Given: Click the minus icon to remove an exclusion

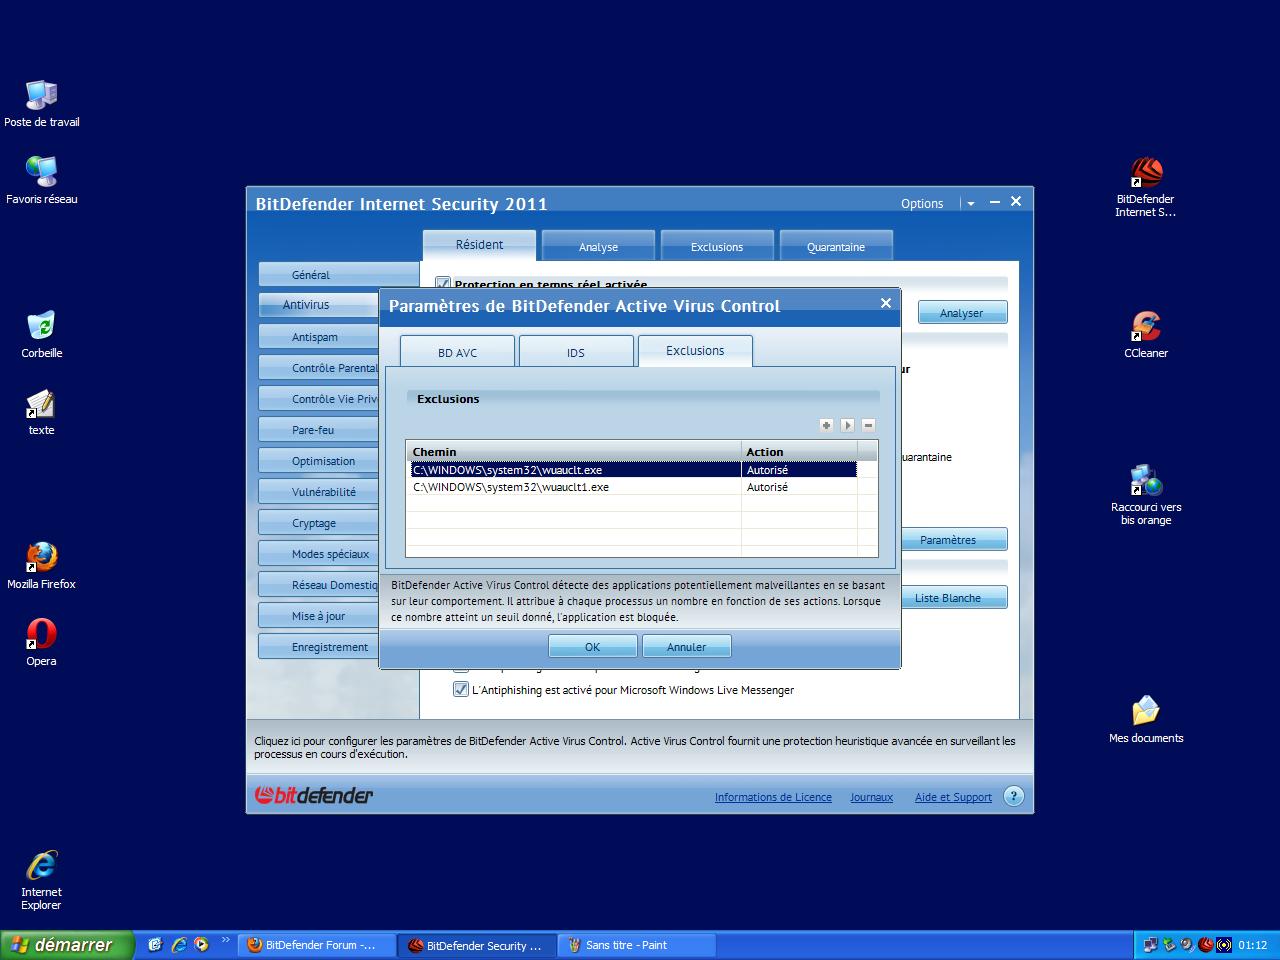Looking at the screenshot, I should coord(868,425).
